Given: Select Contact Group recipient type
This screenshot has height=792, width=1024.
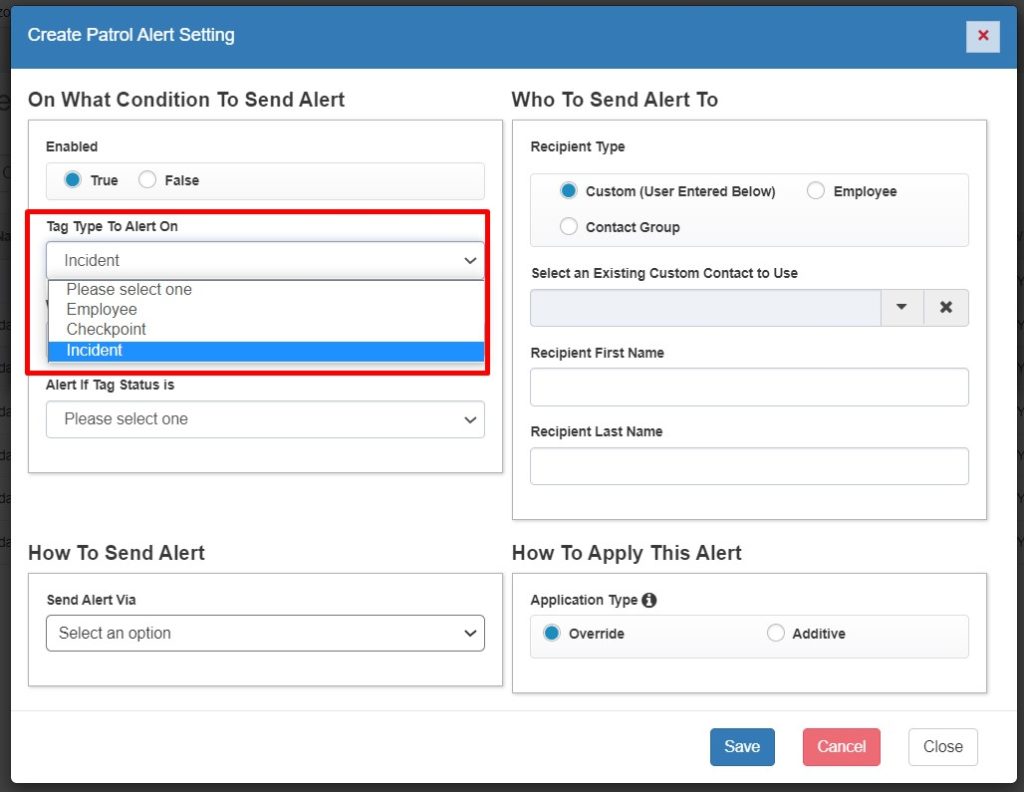Looking at the screenshot, I should coord(569,227).
